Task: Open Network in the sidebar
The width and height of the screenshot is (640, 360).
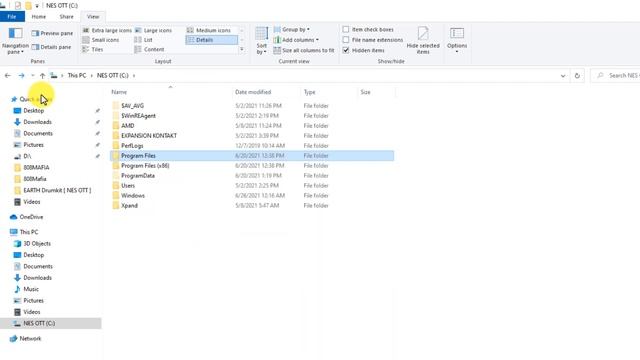Action: (x=25, y=339)
